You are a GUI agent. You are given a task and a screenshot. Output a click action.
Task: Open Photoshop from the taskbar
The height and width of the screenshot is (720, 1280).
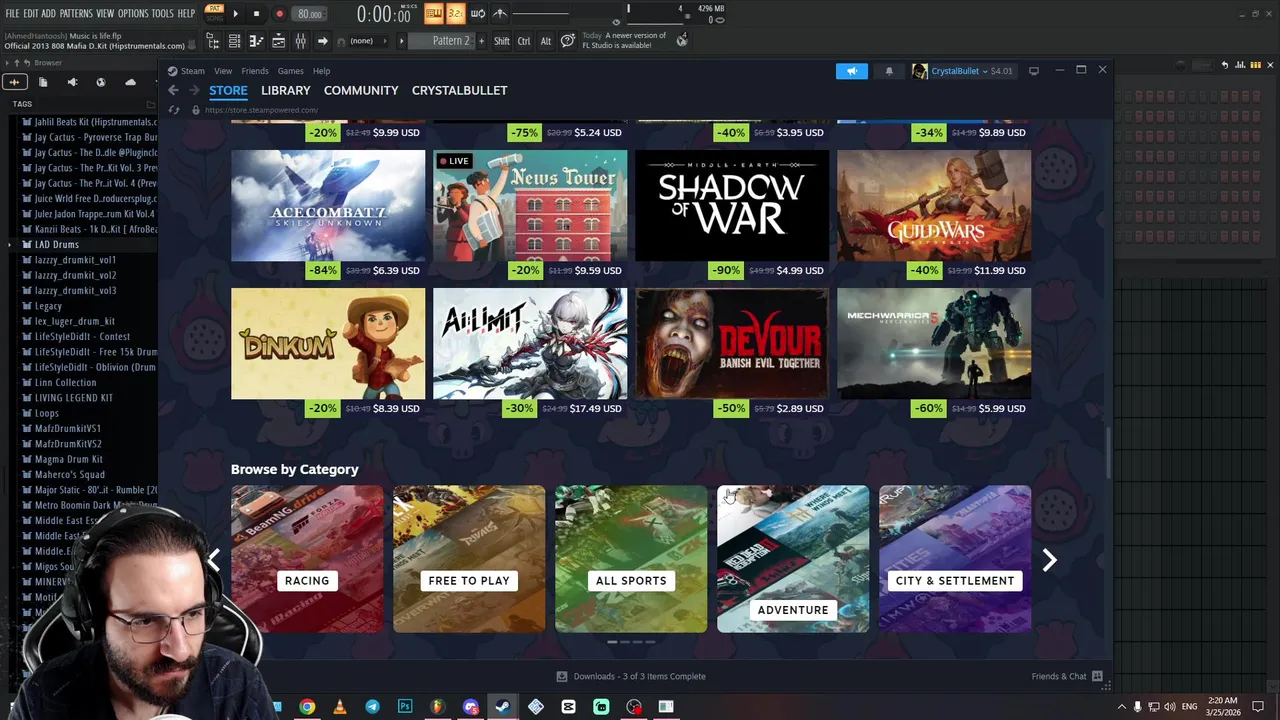405,707
